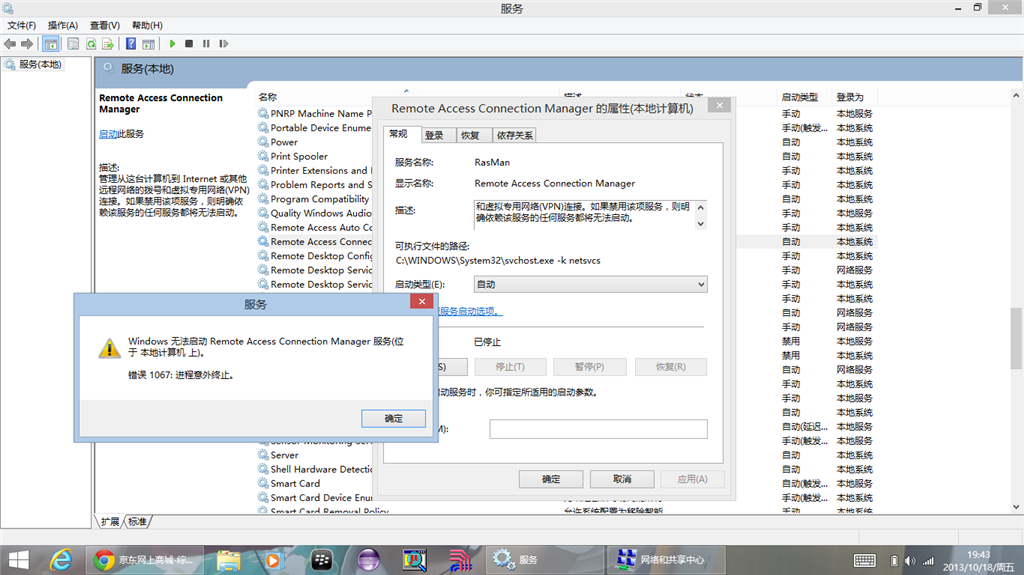Click the Forward arrow in the toolbar

[x=27, y=44]
